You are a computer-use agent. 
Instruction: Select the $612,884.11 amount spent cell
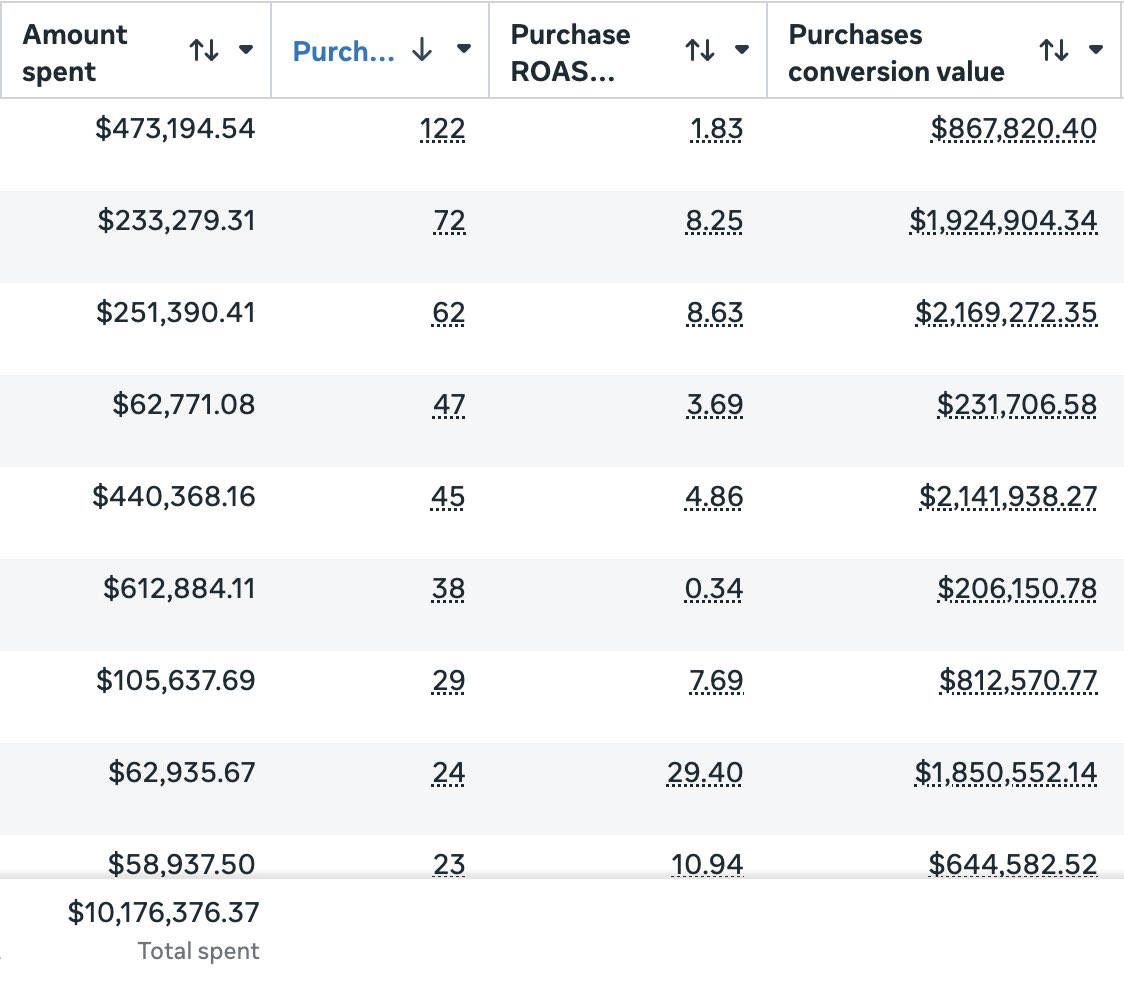click(179, 588)
